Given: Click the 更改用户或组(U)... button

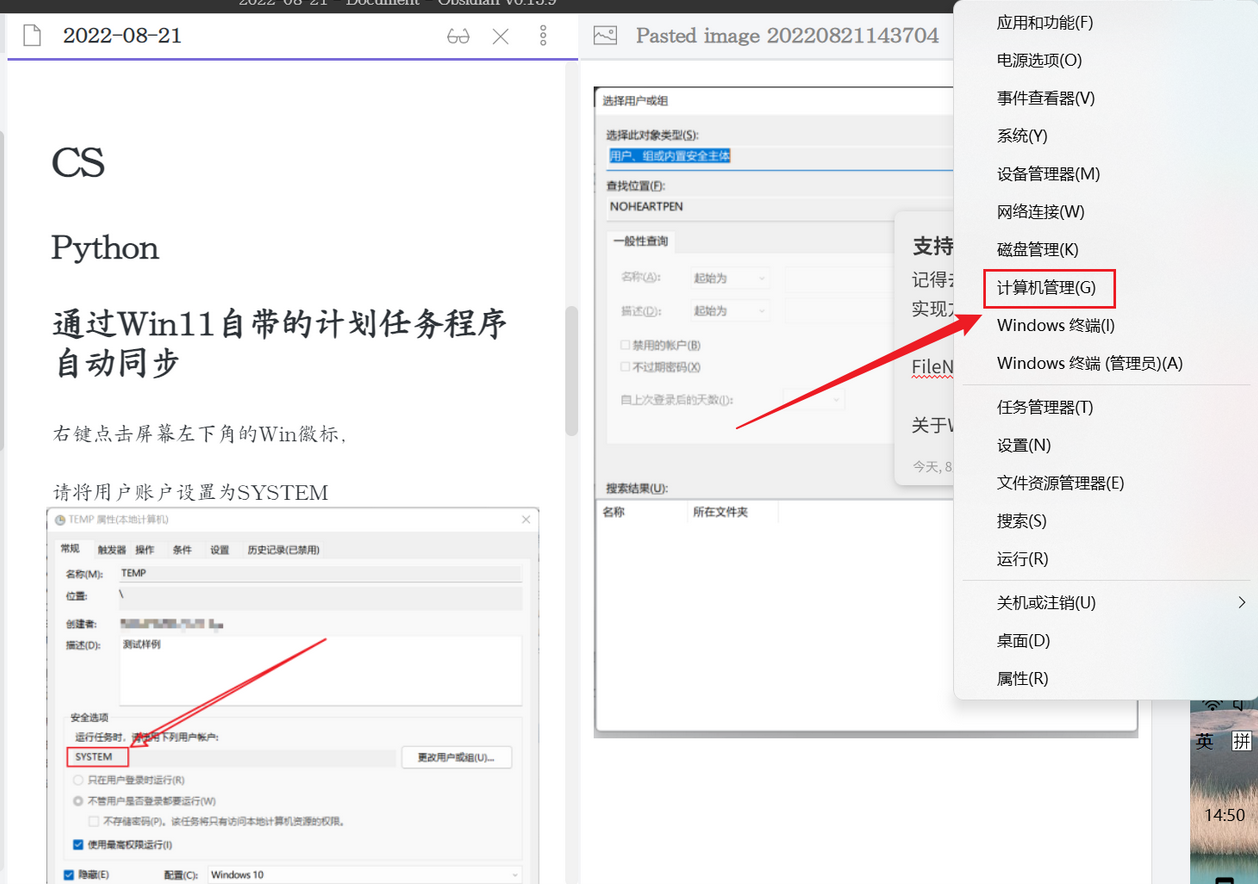Looking at the screenshot, I should [456, 757].
